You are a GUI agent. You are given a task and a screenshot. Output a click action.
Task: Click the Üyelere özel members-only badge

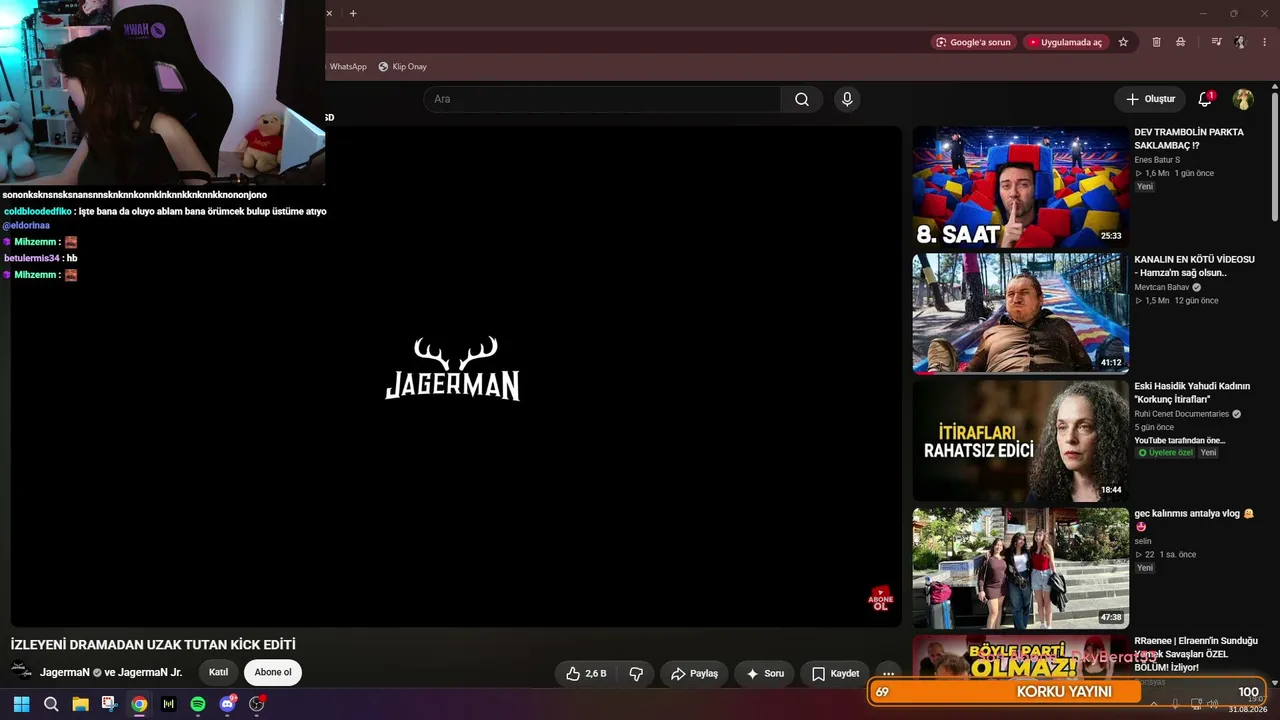point(1166,453)
